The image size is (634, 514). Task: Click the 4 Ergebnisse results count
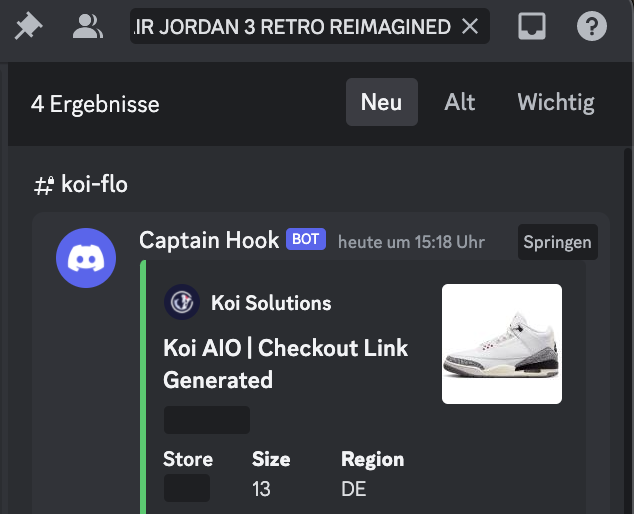click(x=95, y=104)
